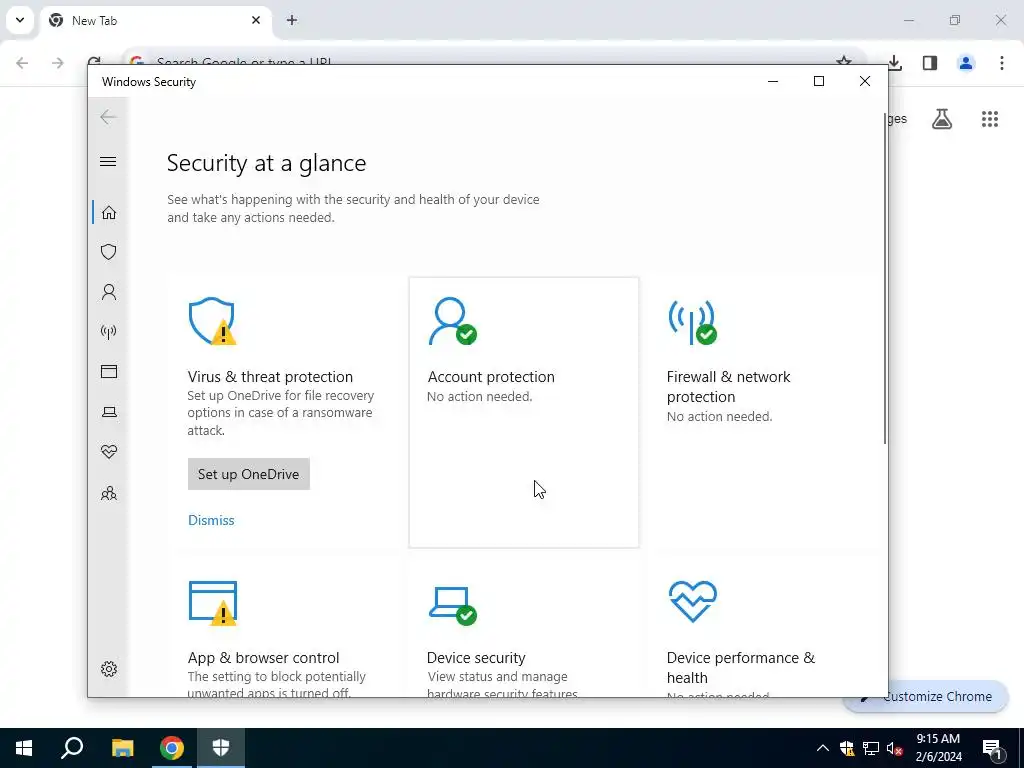Close the Windows Security window
The height and width of the screenshot is (768, 1024).
click(865, 81)
